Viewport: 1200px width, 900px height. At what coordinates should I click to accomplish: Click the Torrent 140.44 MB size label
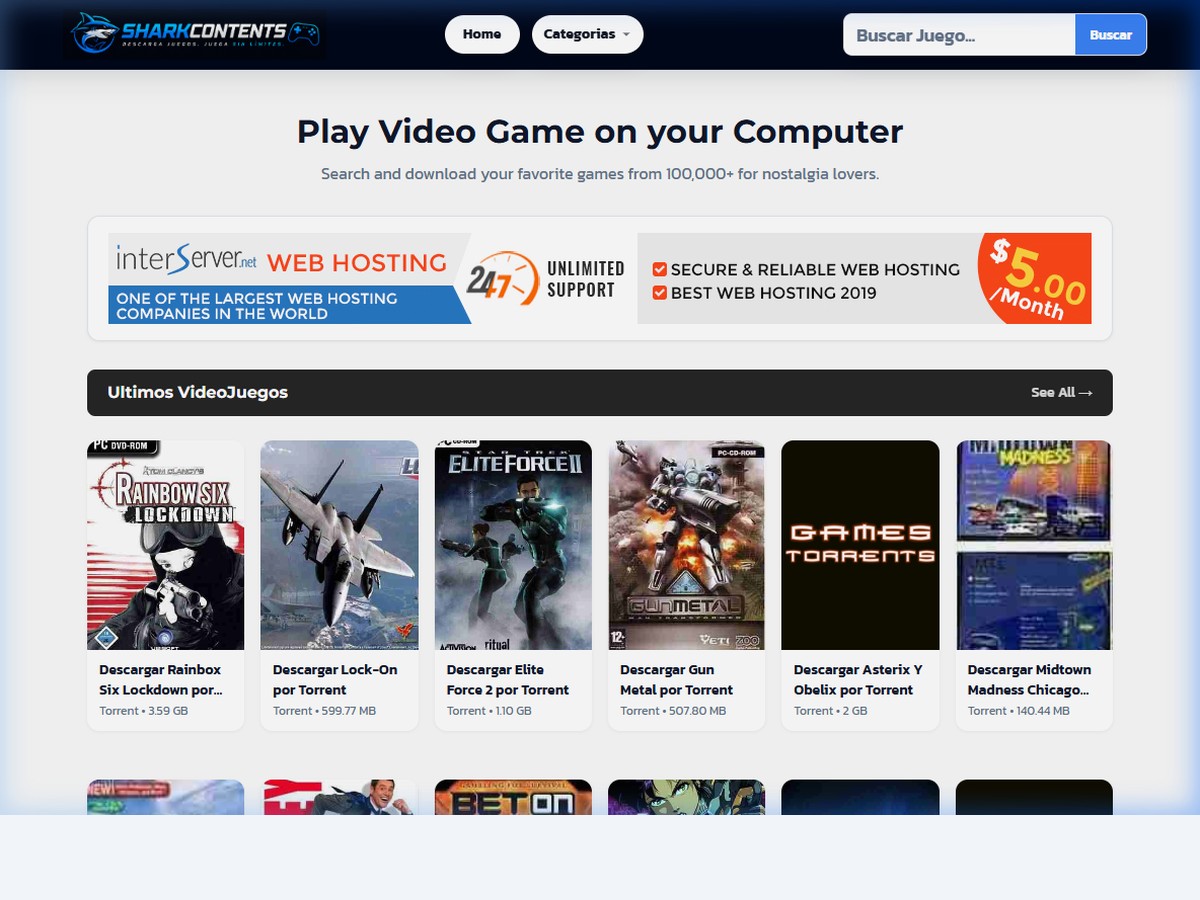point(1019,711)
